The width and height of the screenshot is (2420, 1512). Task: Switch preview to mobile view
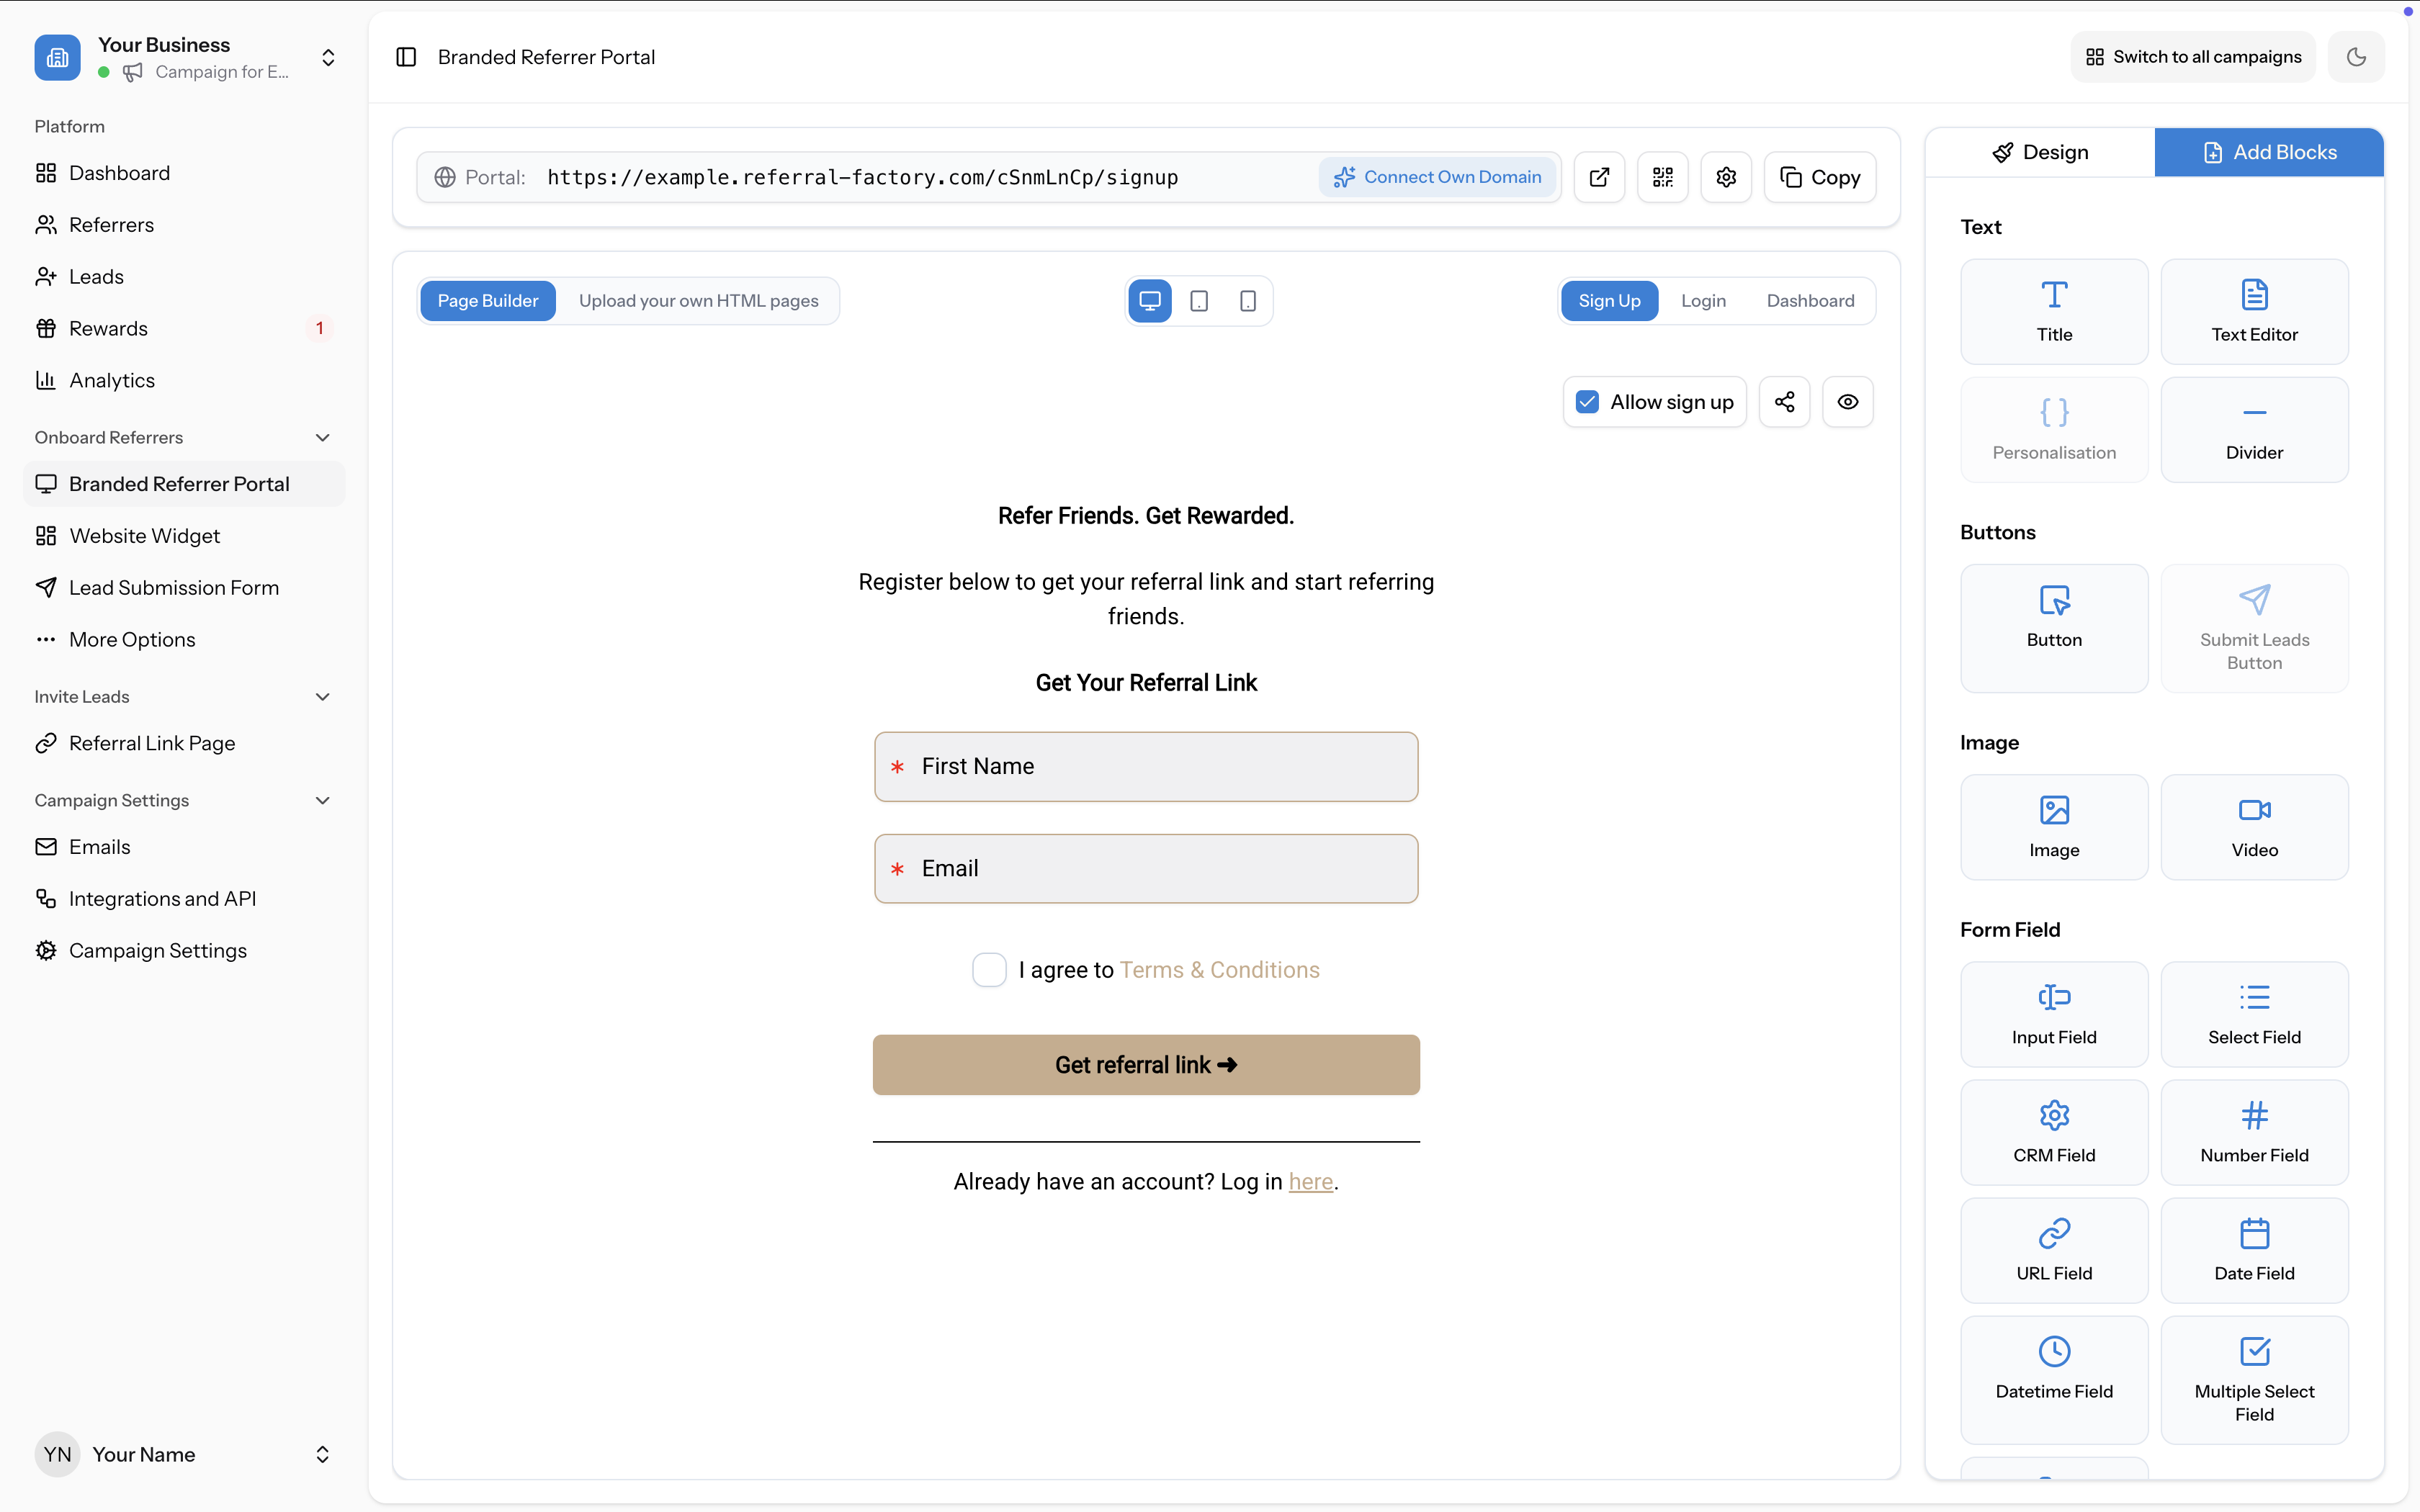pyautogui.click(x=1248, y=300)
